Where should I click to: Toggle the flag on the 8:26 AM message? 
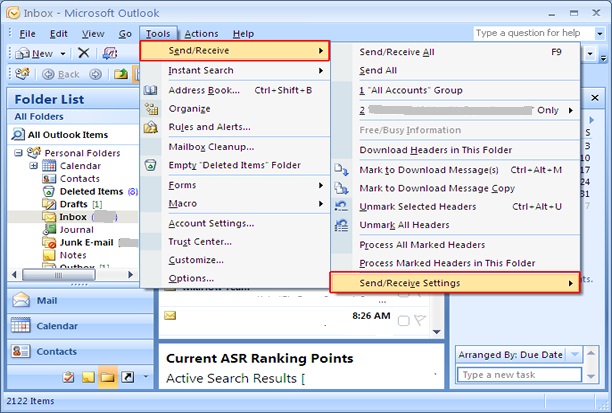click(420, 320)
